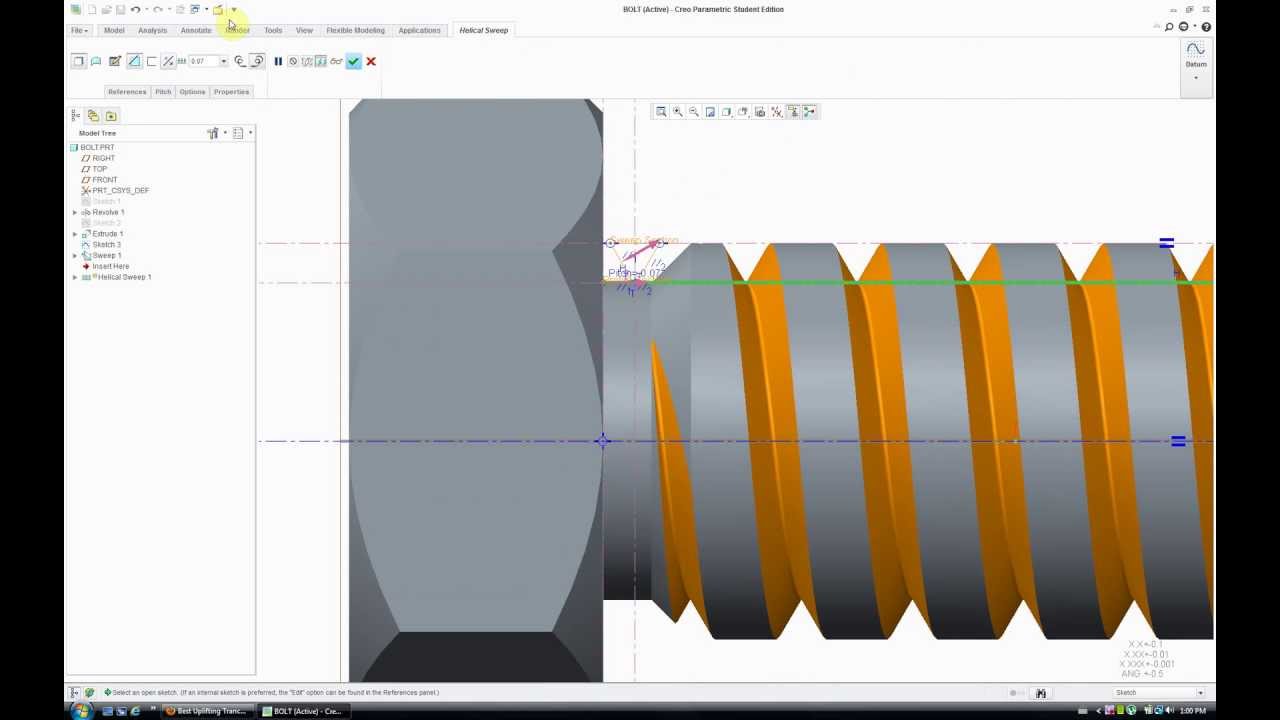Switch to the Flexible Modeling tab
Image resolution: width=1280 pixels, height=720 pixels.
[355, 30]
